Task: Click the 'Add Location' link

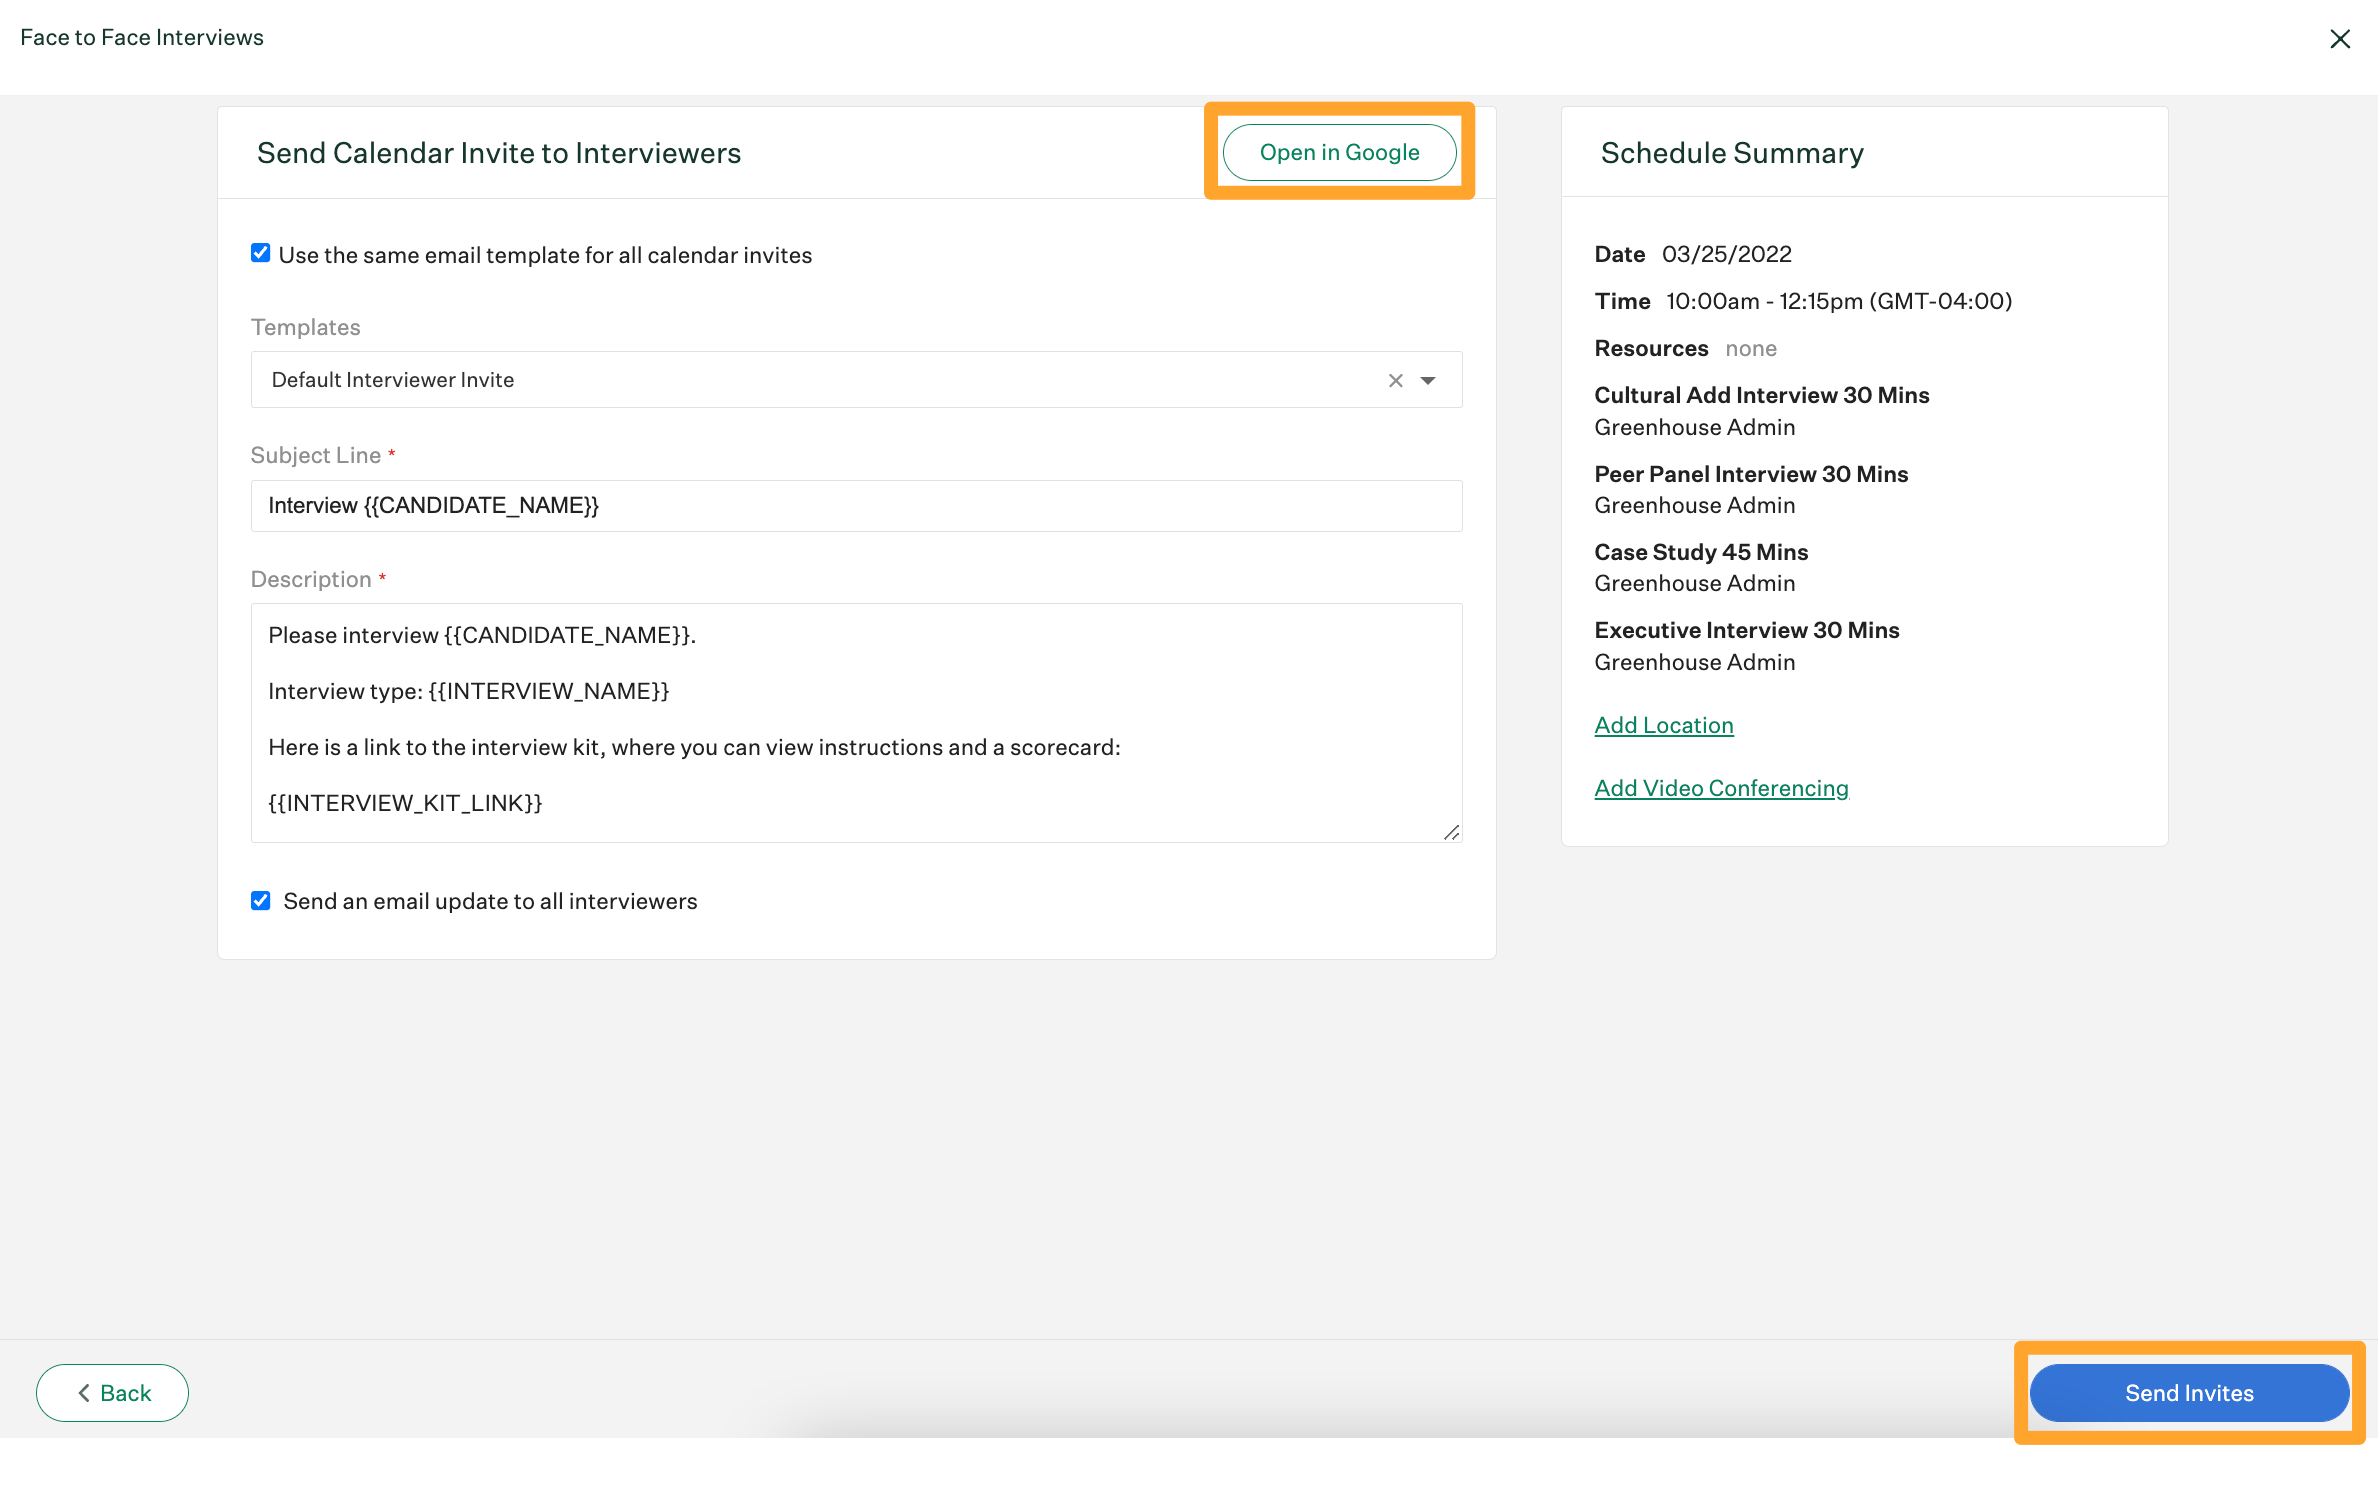Action: pos(1664,724)
